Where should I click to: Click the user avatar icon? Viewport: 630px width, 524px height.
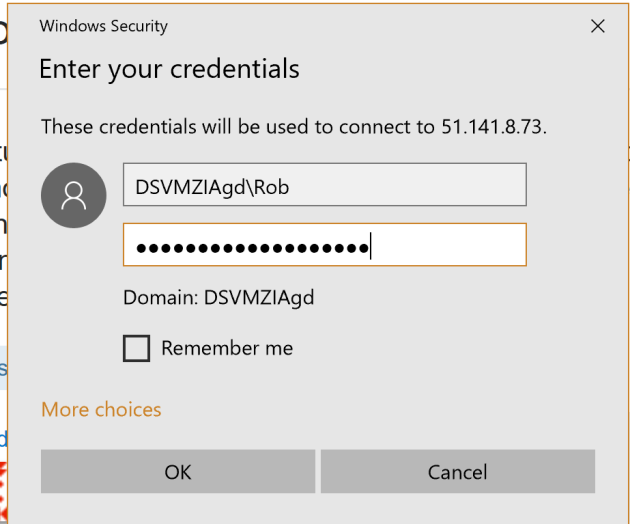point(75,195)
